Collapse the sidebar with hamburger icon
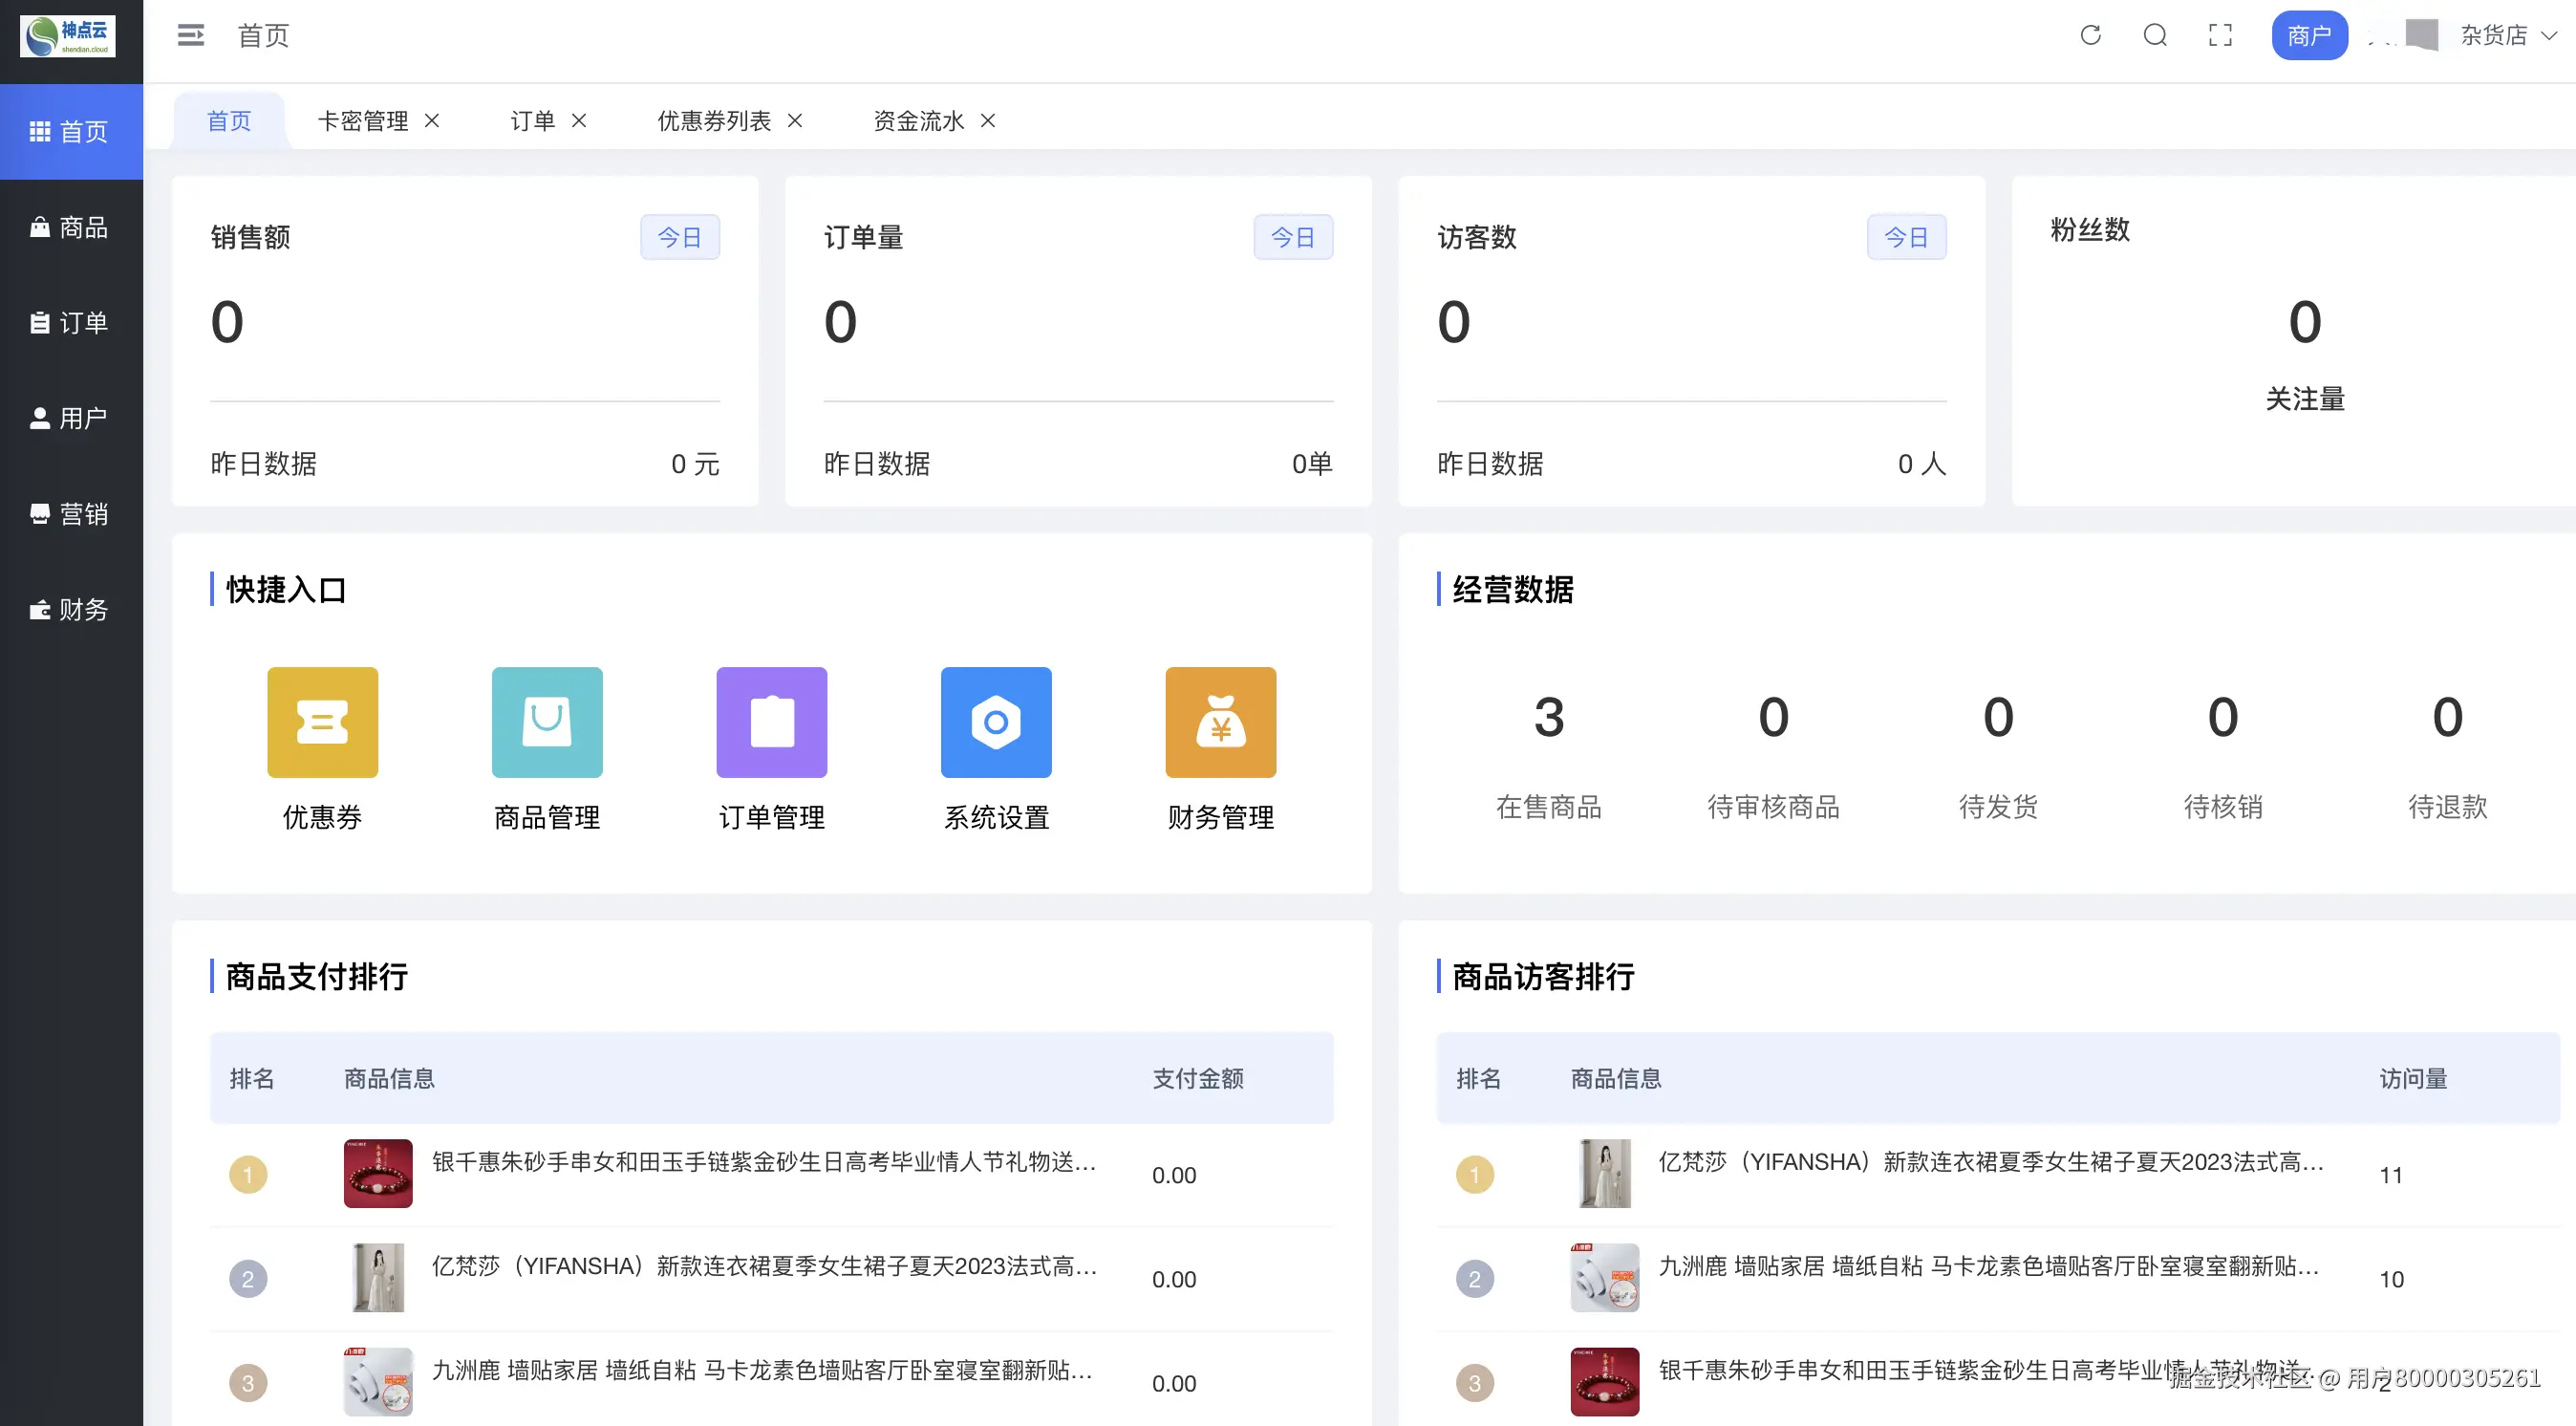The width and height of the screenshot is (2576, 1426). point(190,36)
